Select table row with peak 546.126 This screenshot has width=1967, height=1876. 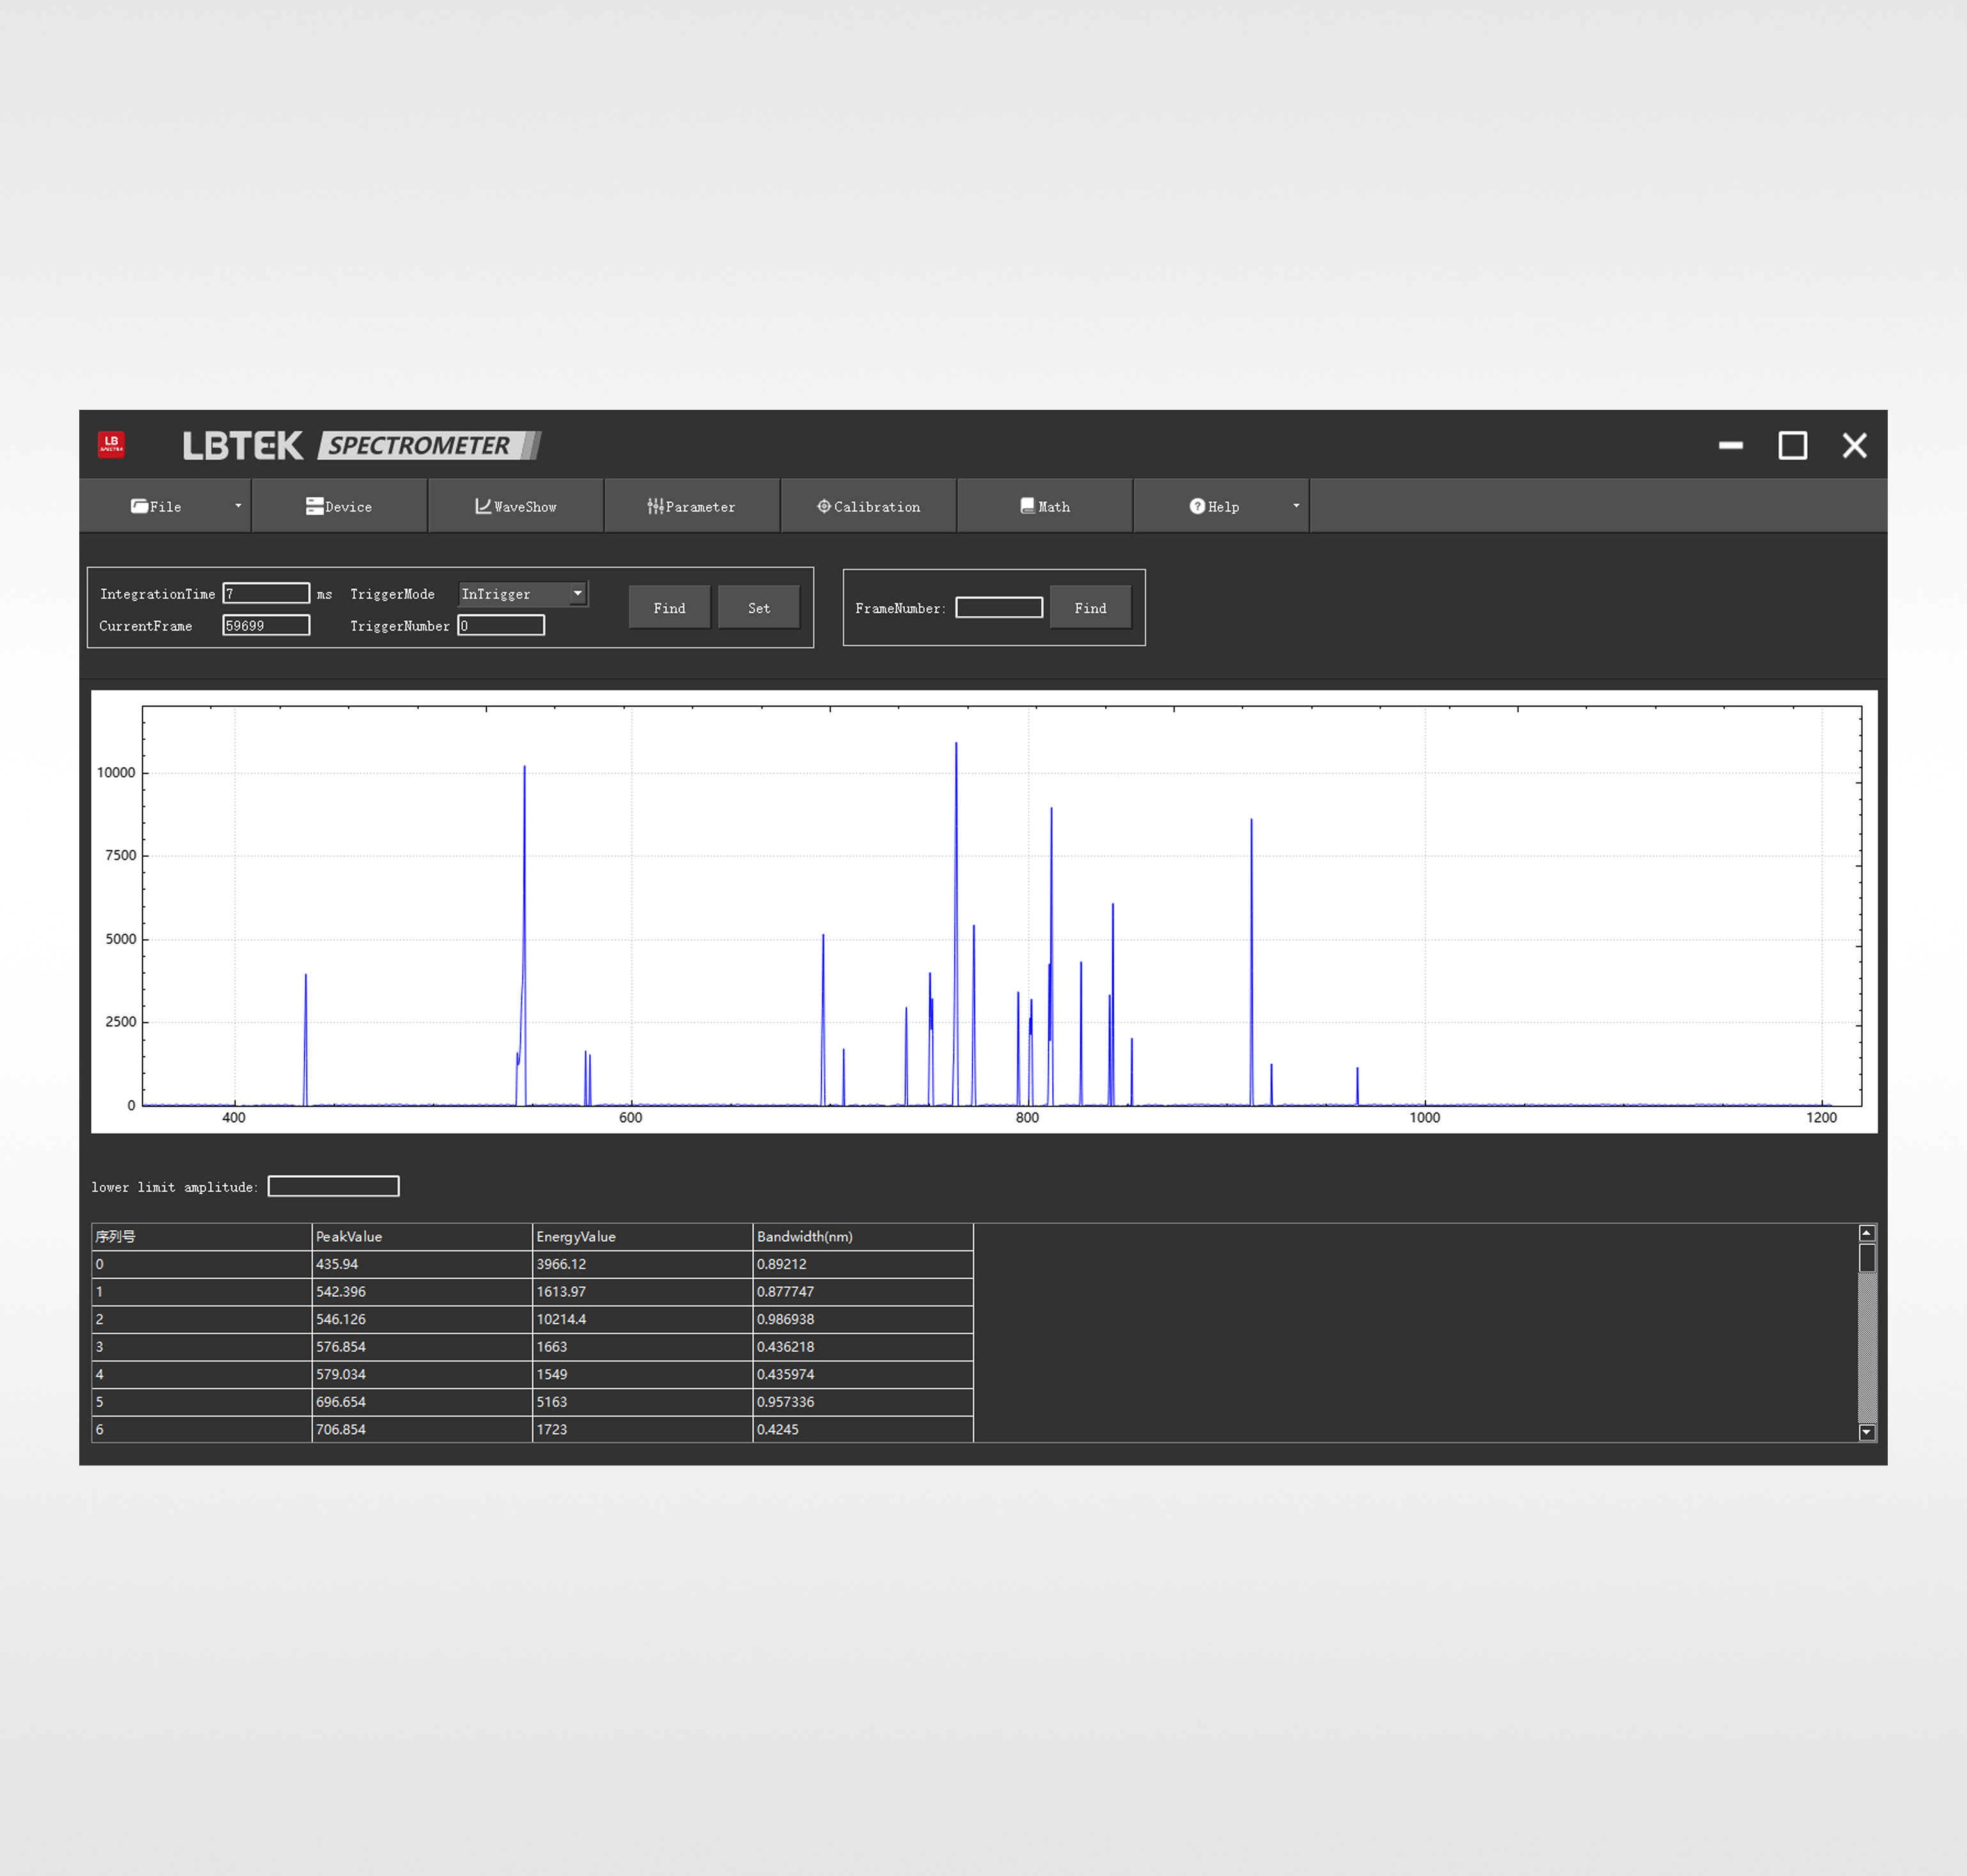[x=421, y=1319]
